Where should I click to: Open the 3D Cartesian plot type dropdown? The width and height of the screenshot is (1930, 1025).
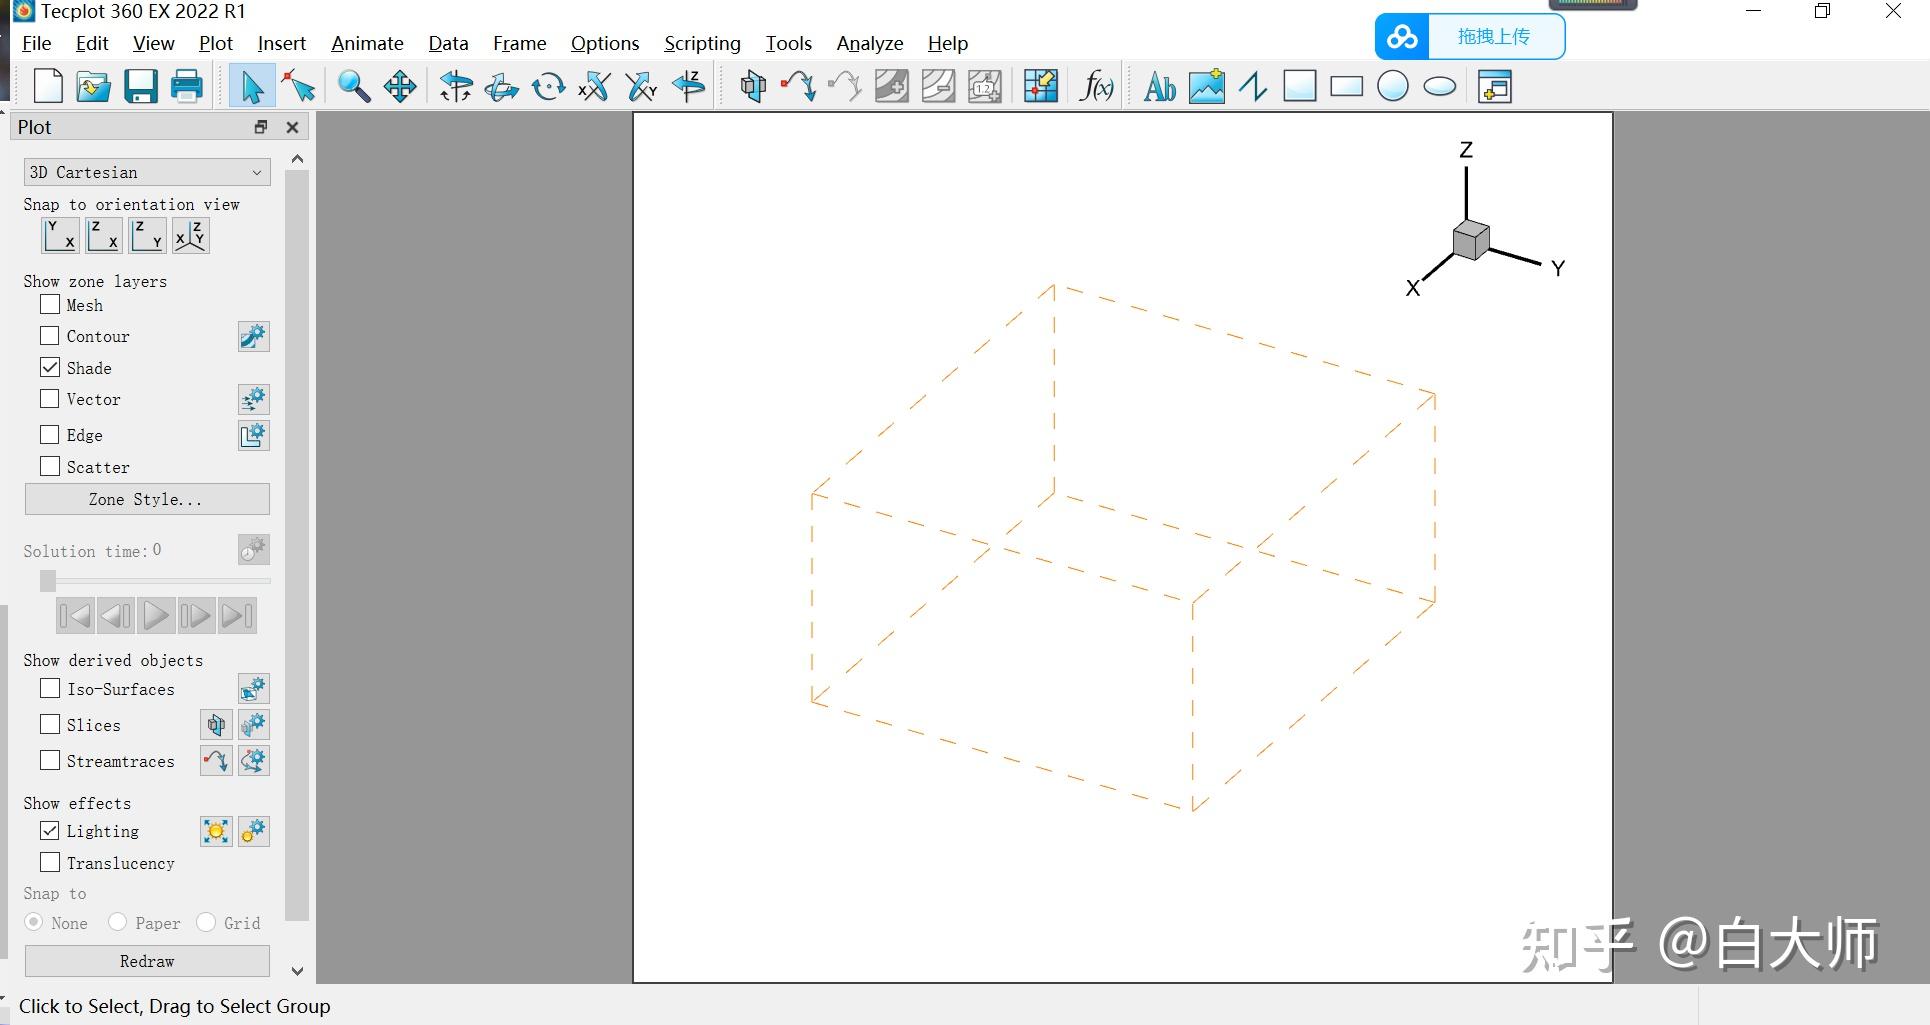pos(146,172)
